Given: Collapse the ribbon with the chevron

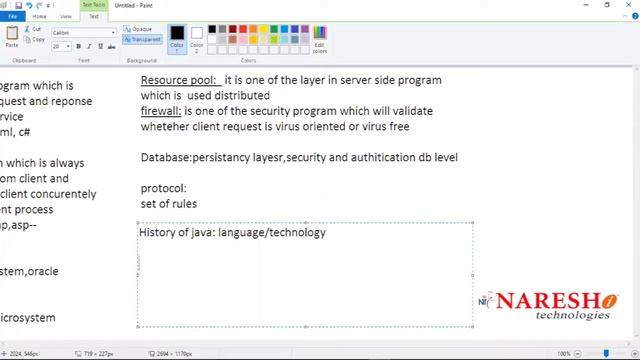Looking at the screenshot, I should (625, 16).
